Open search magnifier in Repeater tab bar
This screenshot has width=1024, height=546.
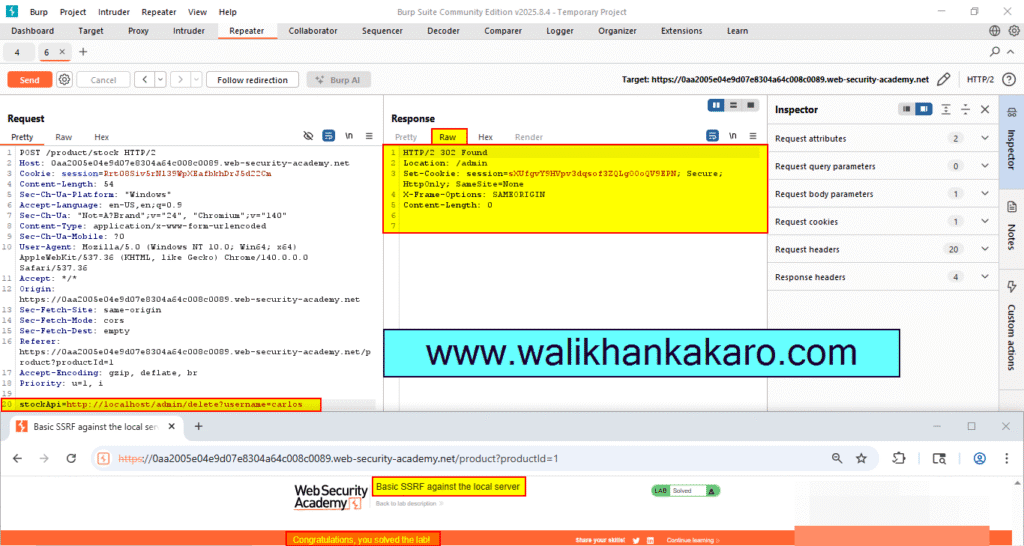pyautogui.click(x=995, y=52)
